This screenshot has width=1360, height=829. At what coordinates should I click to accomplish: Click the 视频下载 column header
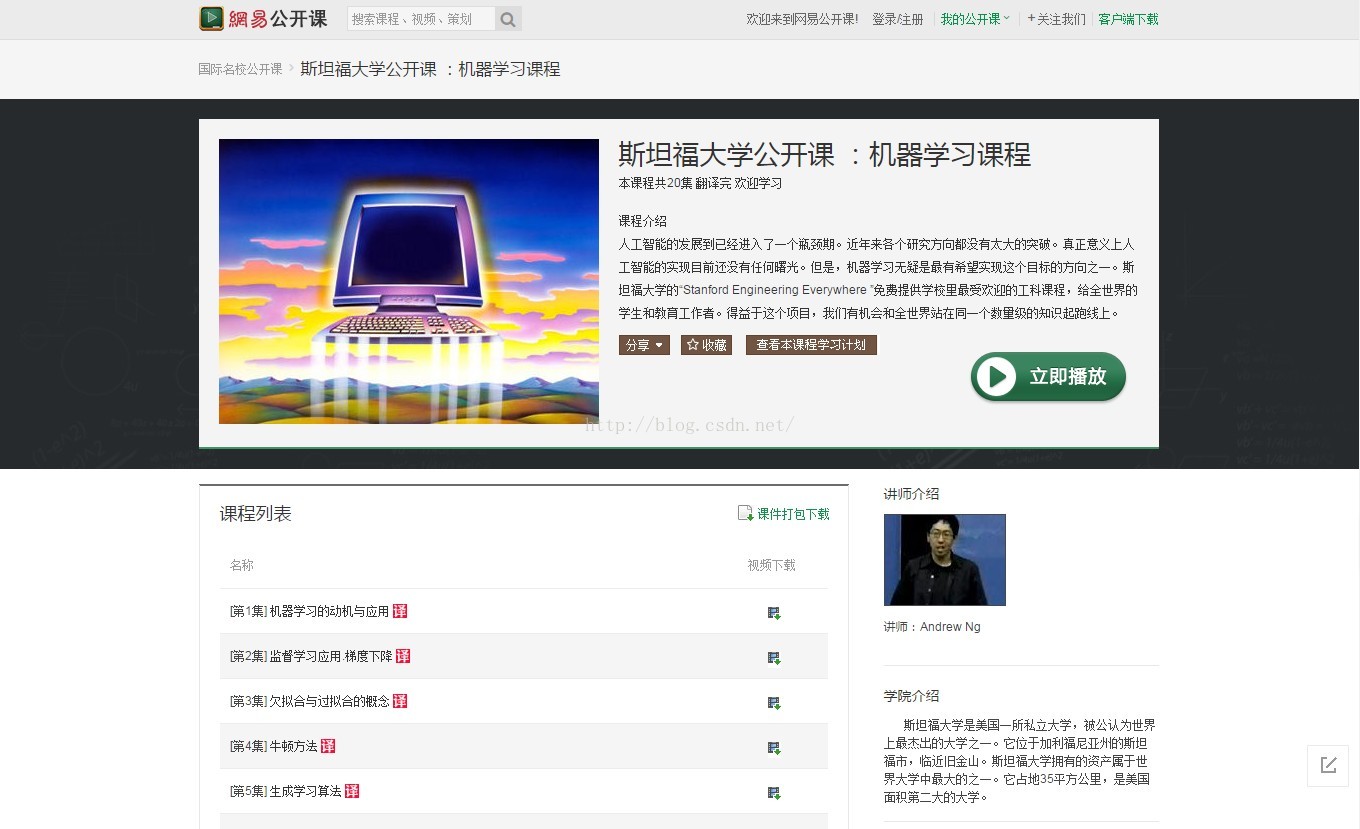[x=772, y=565]
